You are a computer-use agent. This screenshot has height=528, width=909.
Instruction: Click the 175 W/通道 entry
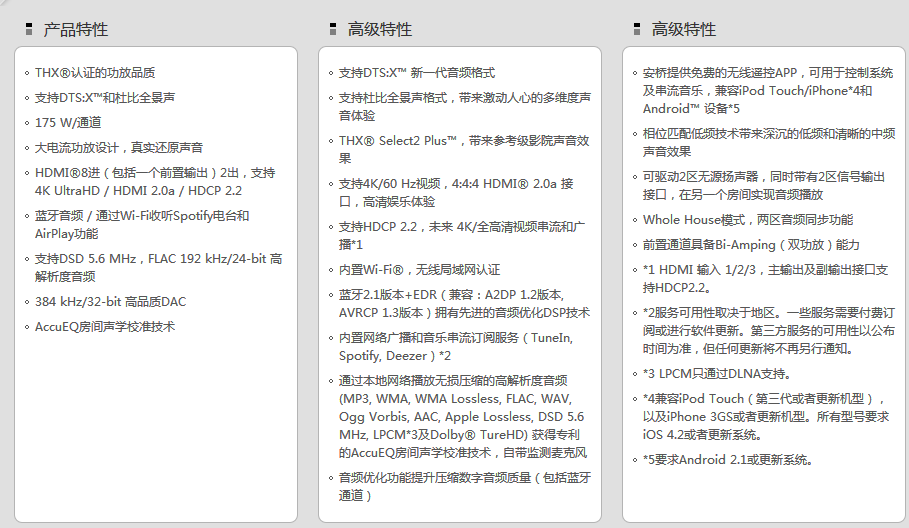[x=68, y=122]
